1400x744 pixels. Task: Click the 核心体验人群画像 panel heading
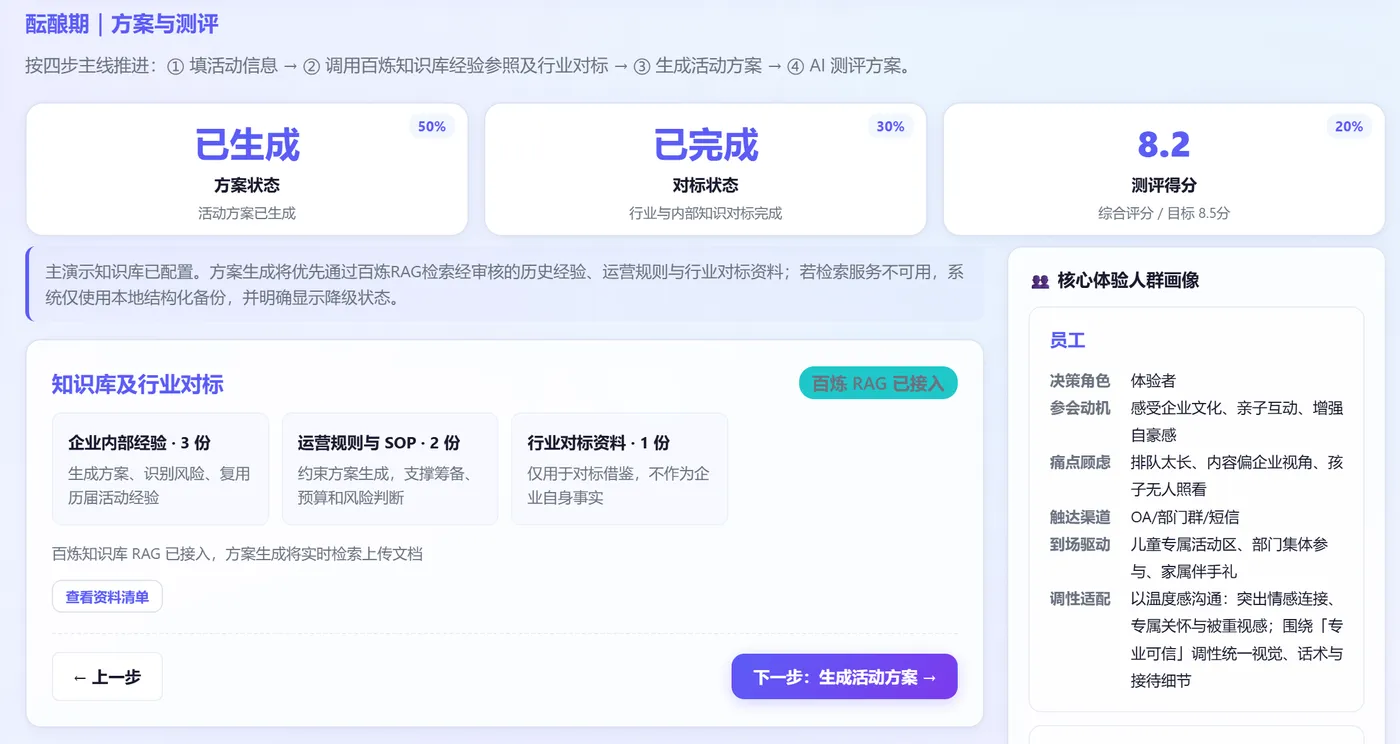click(x=1128, y=281)
